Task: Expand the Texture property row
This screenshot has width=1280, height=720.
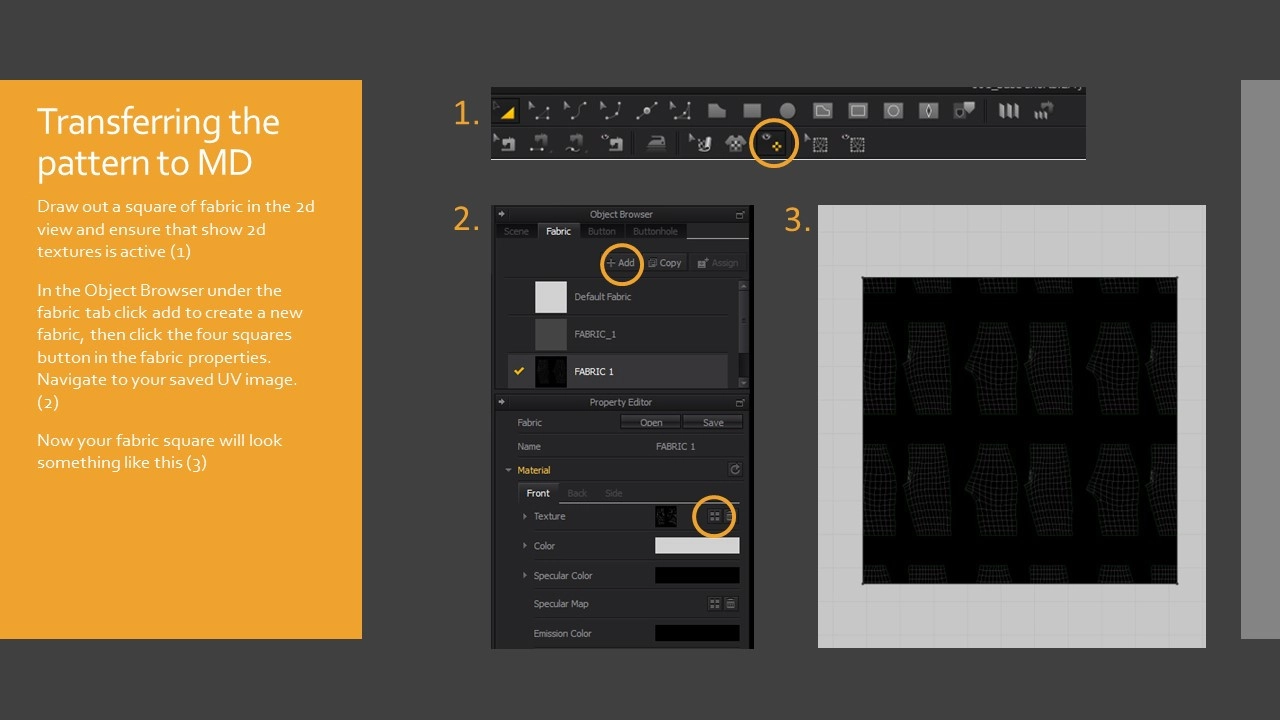Action: [x=525, y=516]
